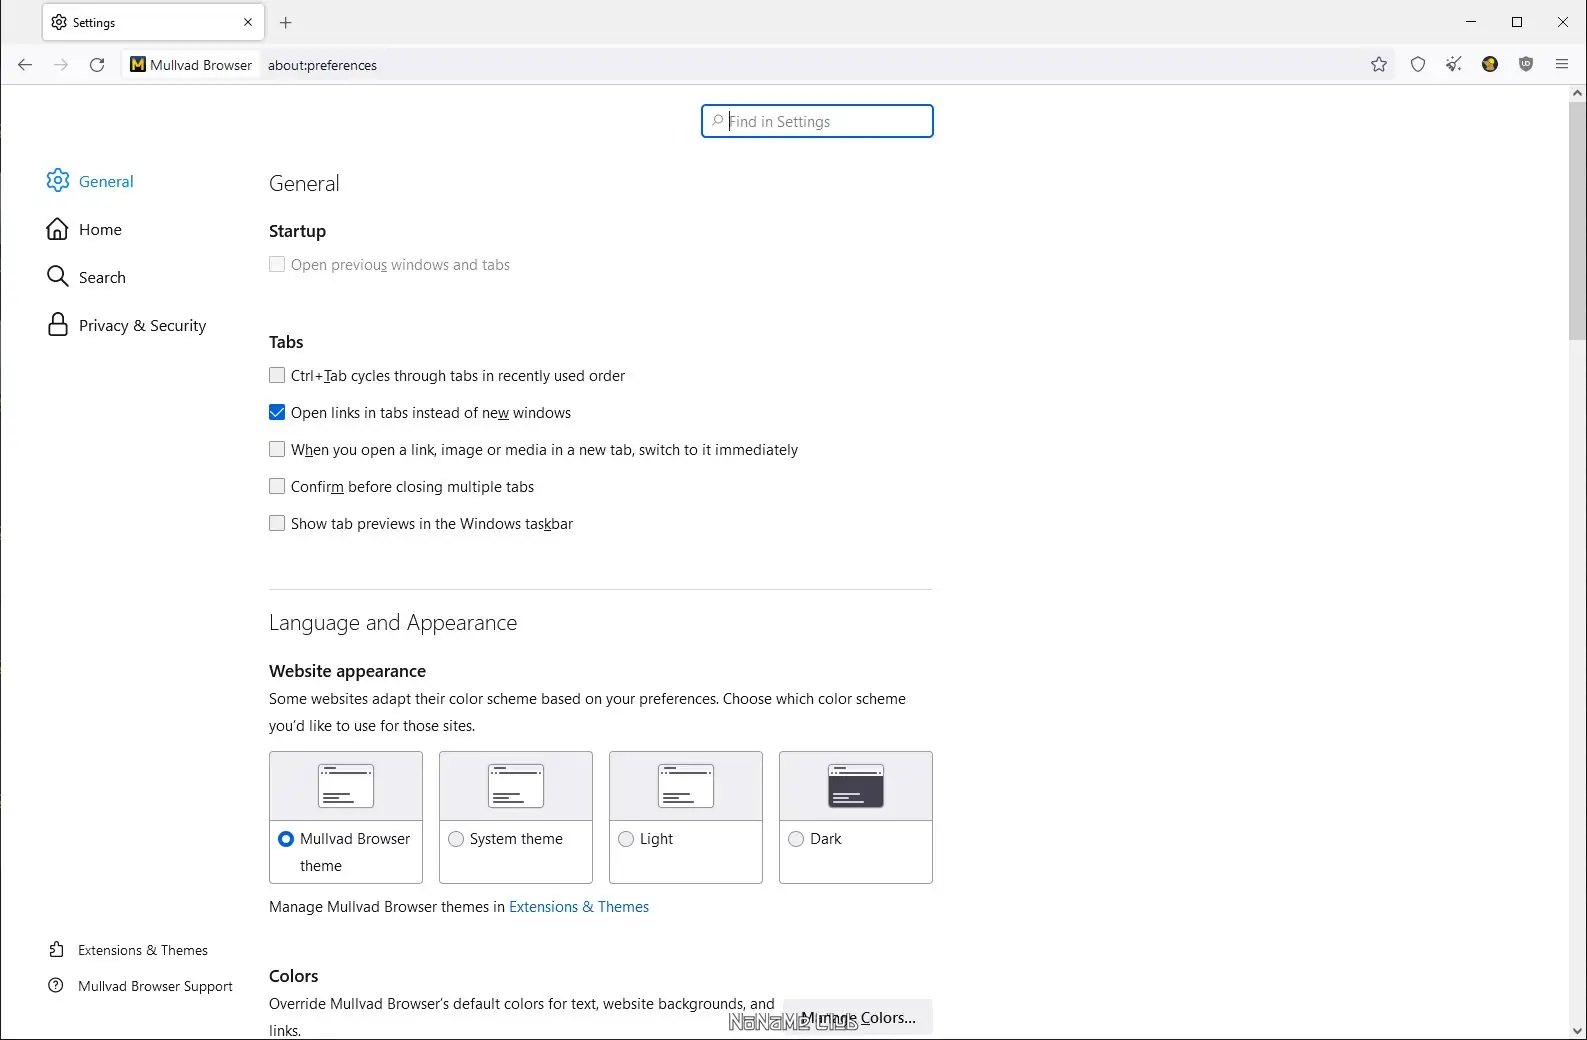
Task: Open a new tab with the plus button
Action: click(286, 22)
